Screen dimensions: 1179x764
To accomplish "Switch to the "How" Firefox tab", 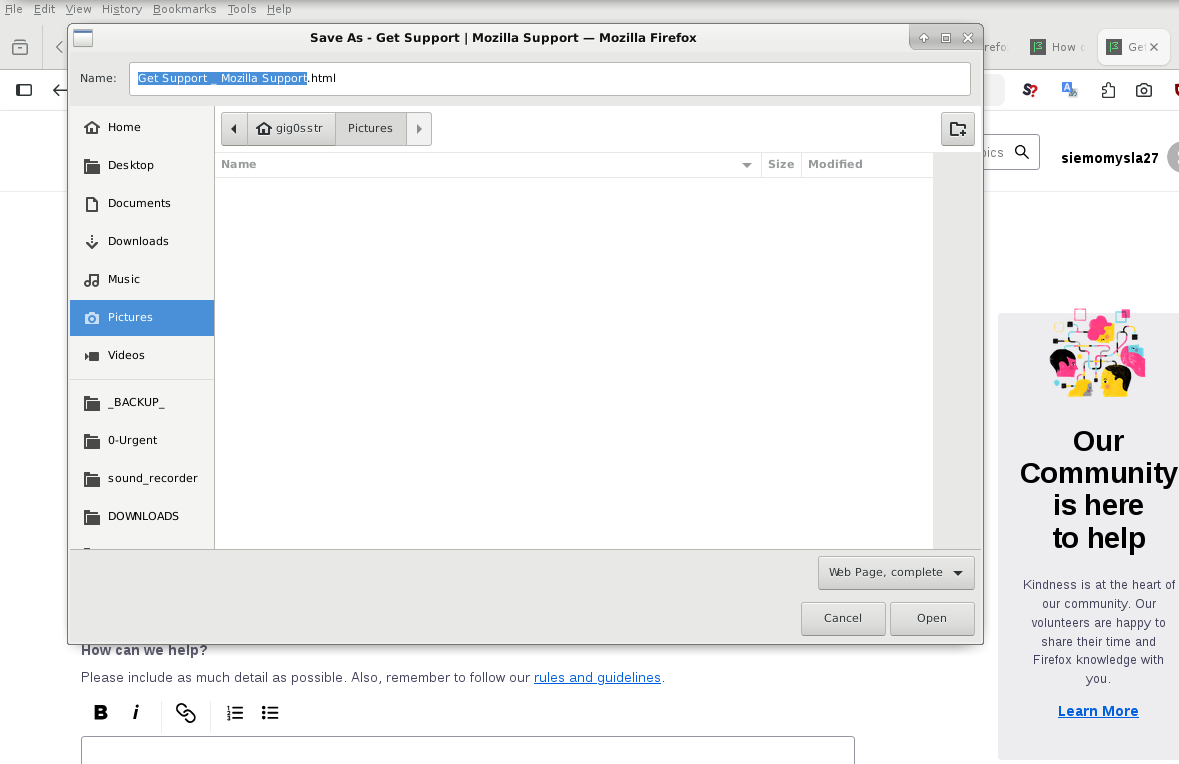I will pos(1058,47).
